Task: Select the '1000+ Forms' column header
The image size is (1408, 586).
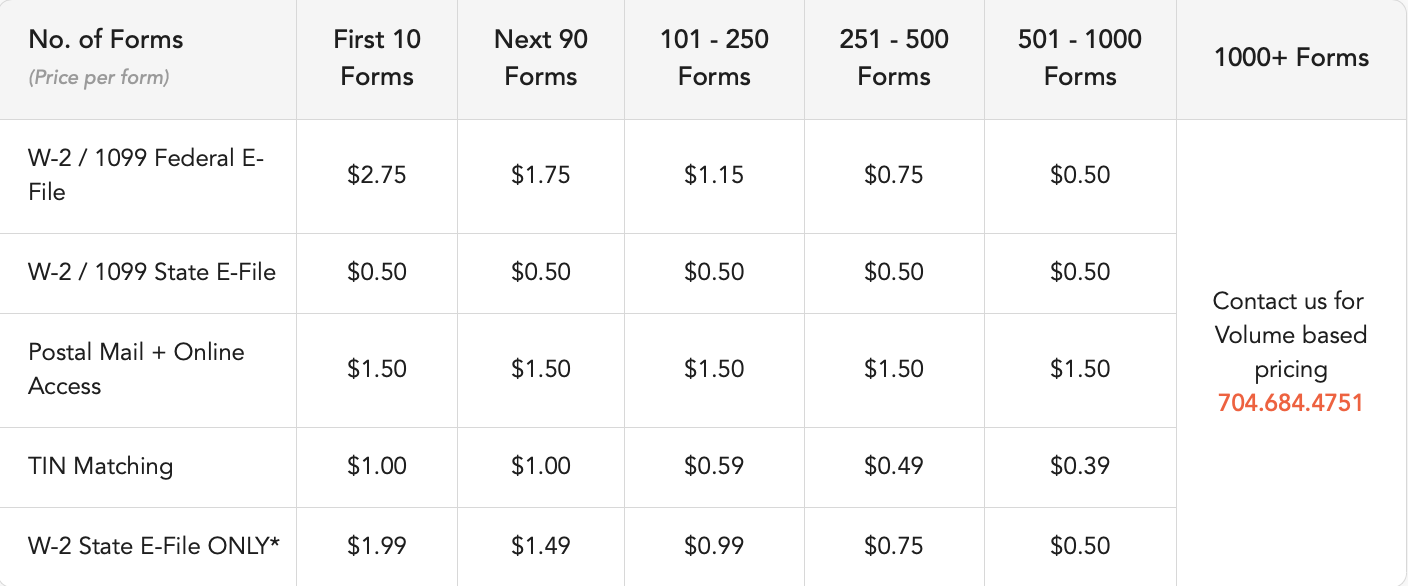Action: point(1291,57)
